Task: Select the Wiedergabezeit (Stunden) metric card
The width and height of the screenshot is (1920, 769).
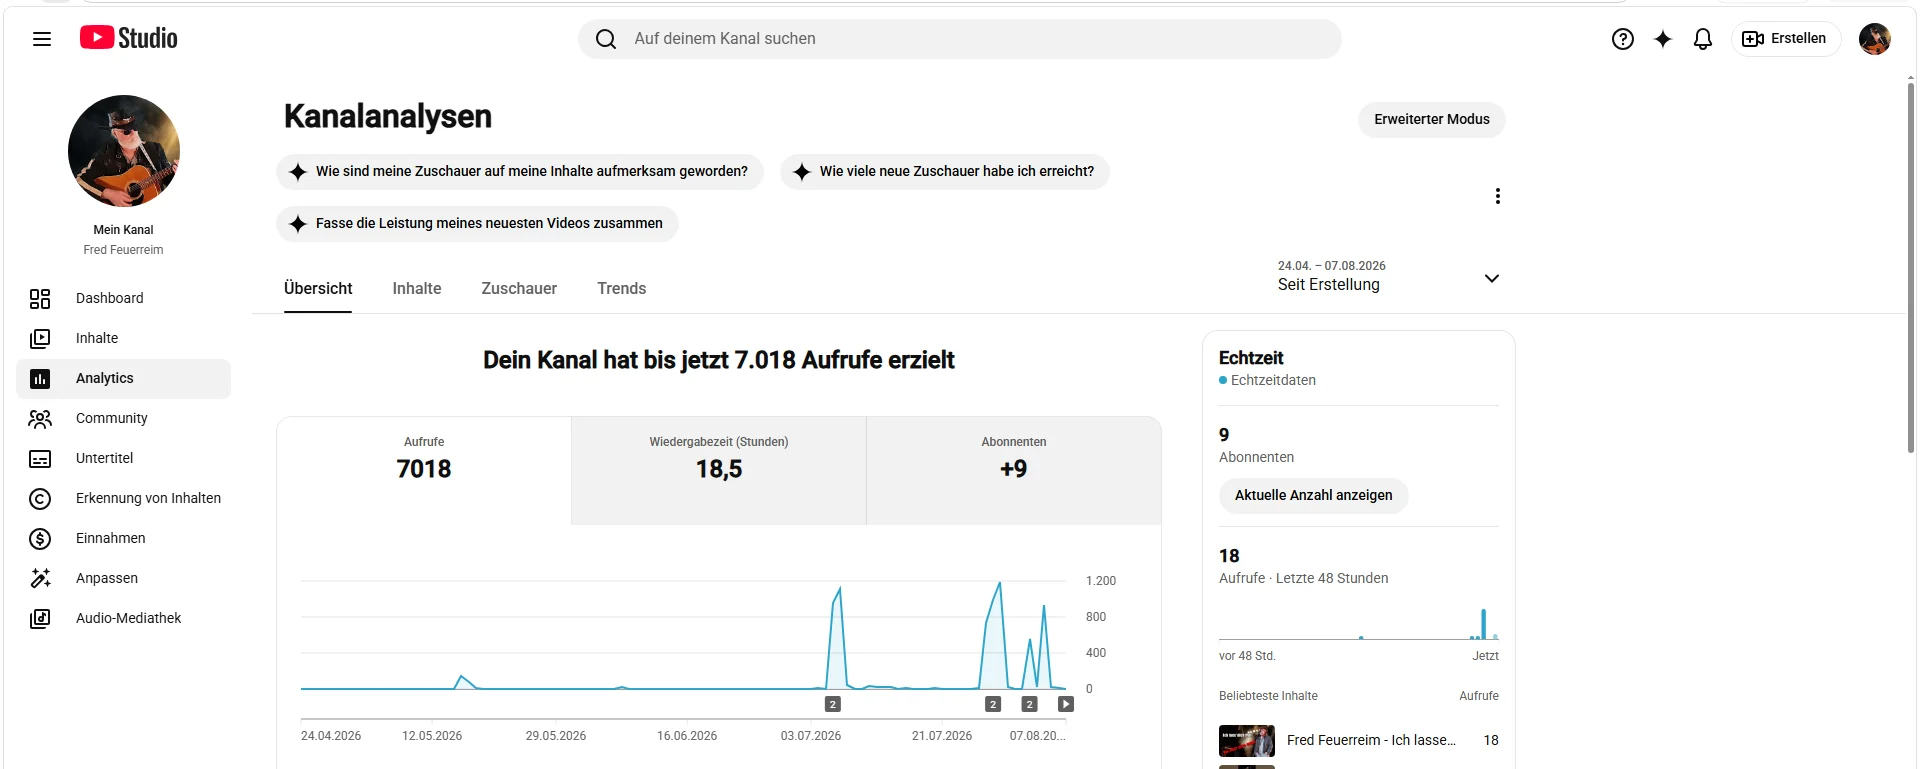Action: tap(719, 470)
